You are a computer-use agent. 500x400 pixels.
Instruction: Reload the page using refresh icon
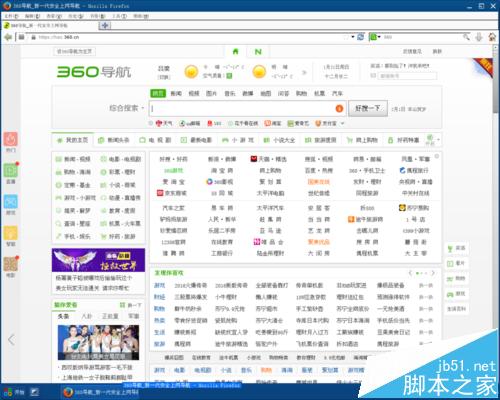(361, 37)
